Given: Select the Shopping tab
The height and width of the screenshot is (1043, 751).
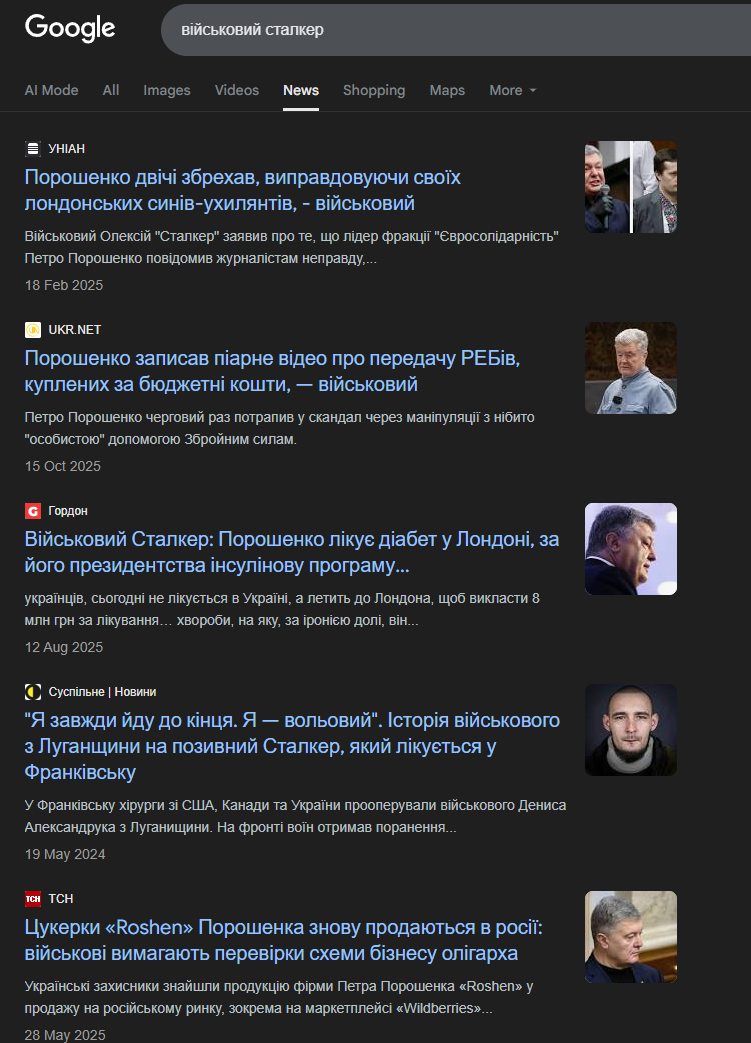Looking at the screenshot, I should point(374,90).
